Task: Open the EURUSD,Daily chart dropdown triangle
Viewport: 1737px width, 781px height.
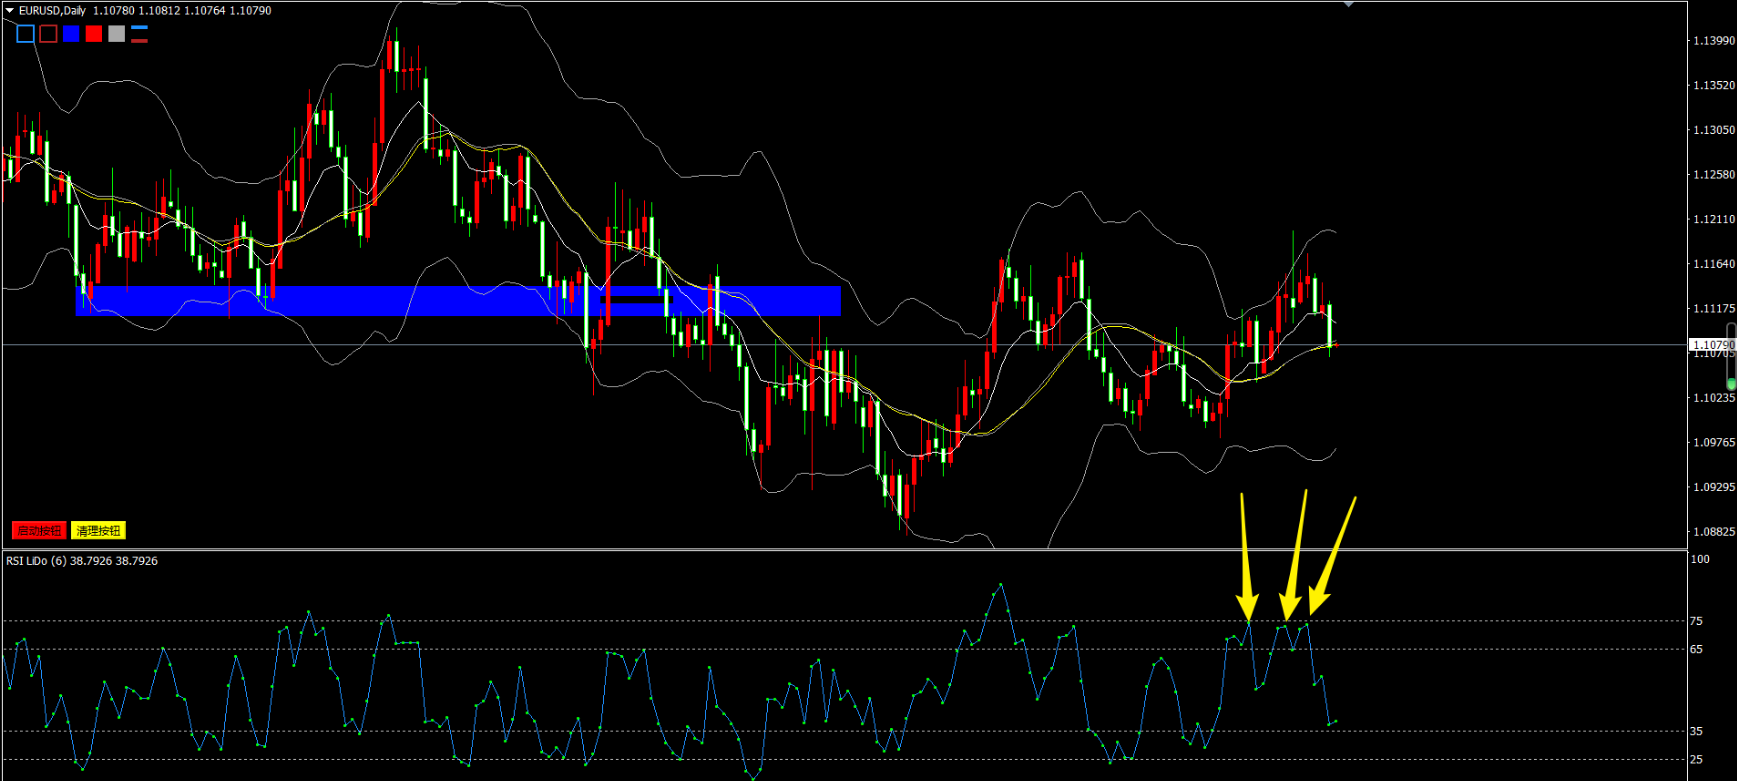Action: pos(9,11)
